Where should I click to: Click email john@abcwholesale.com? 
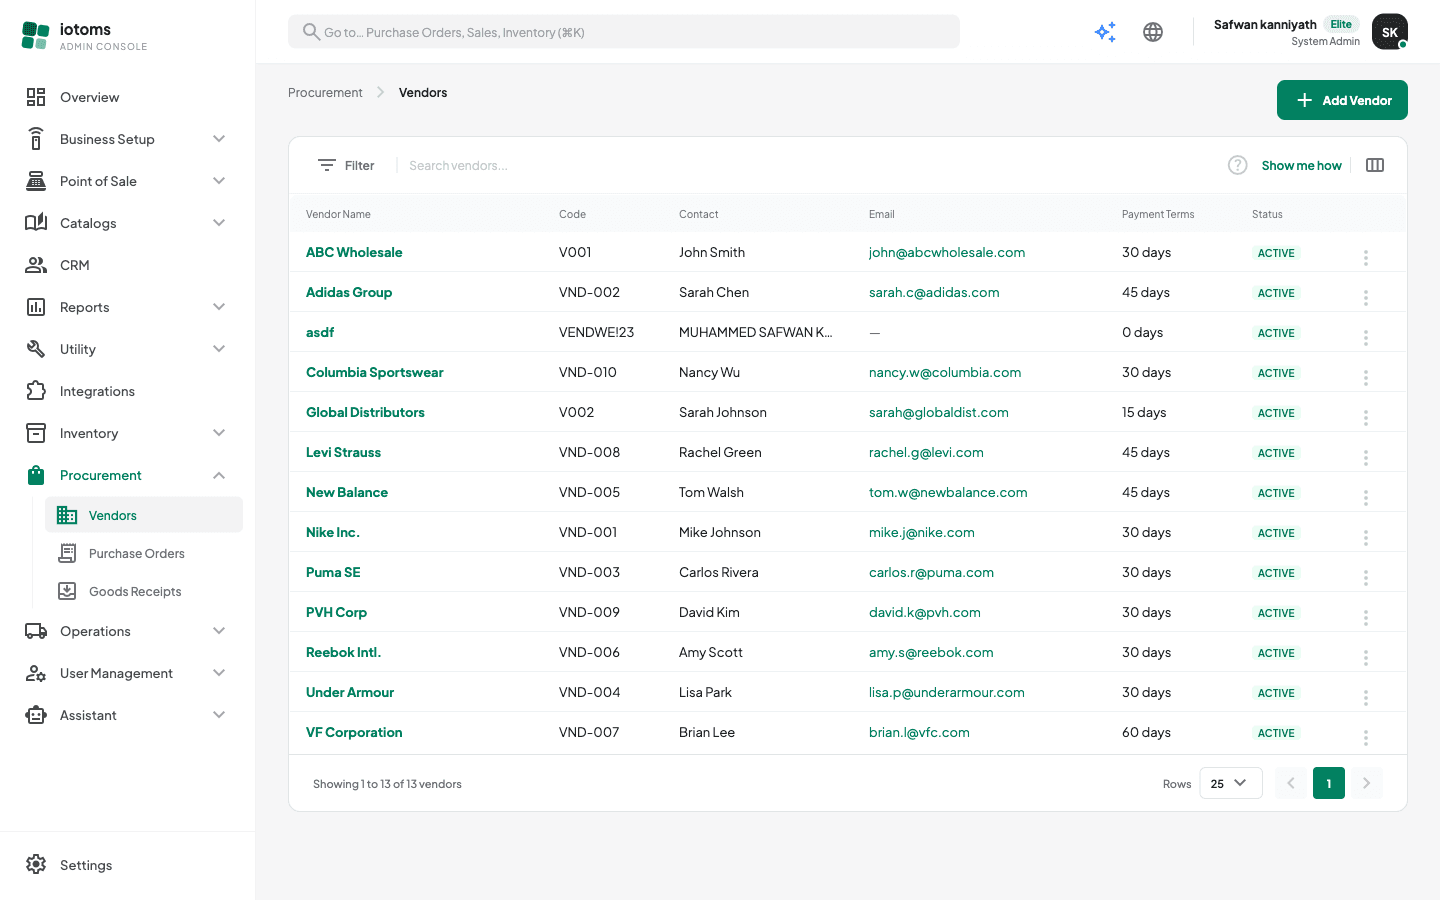(947, 253)
